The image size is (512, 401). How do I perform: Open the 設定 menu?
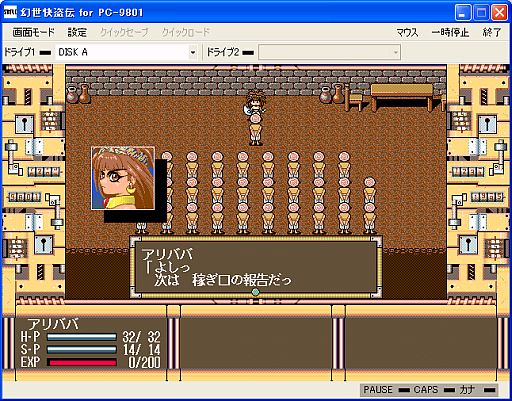point(77,32)
